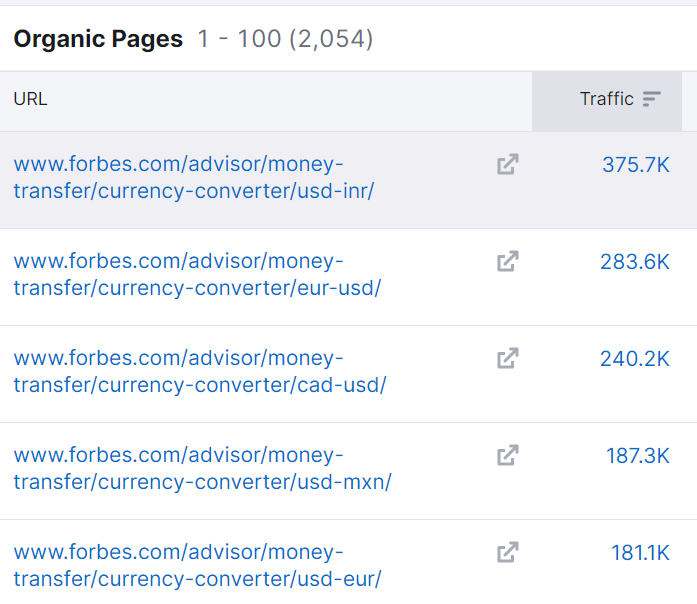Click traffic value 375.7K
Screen dimensions: 697x604
pyautogui.click(x=636, y=165)
